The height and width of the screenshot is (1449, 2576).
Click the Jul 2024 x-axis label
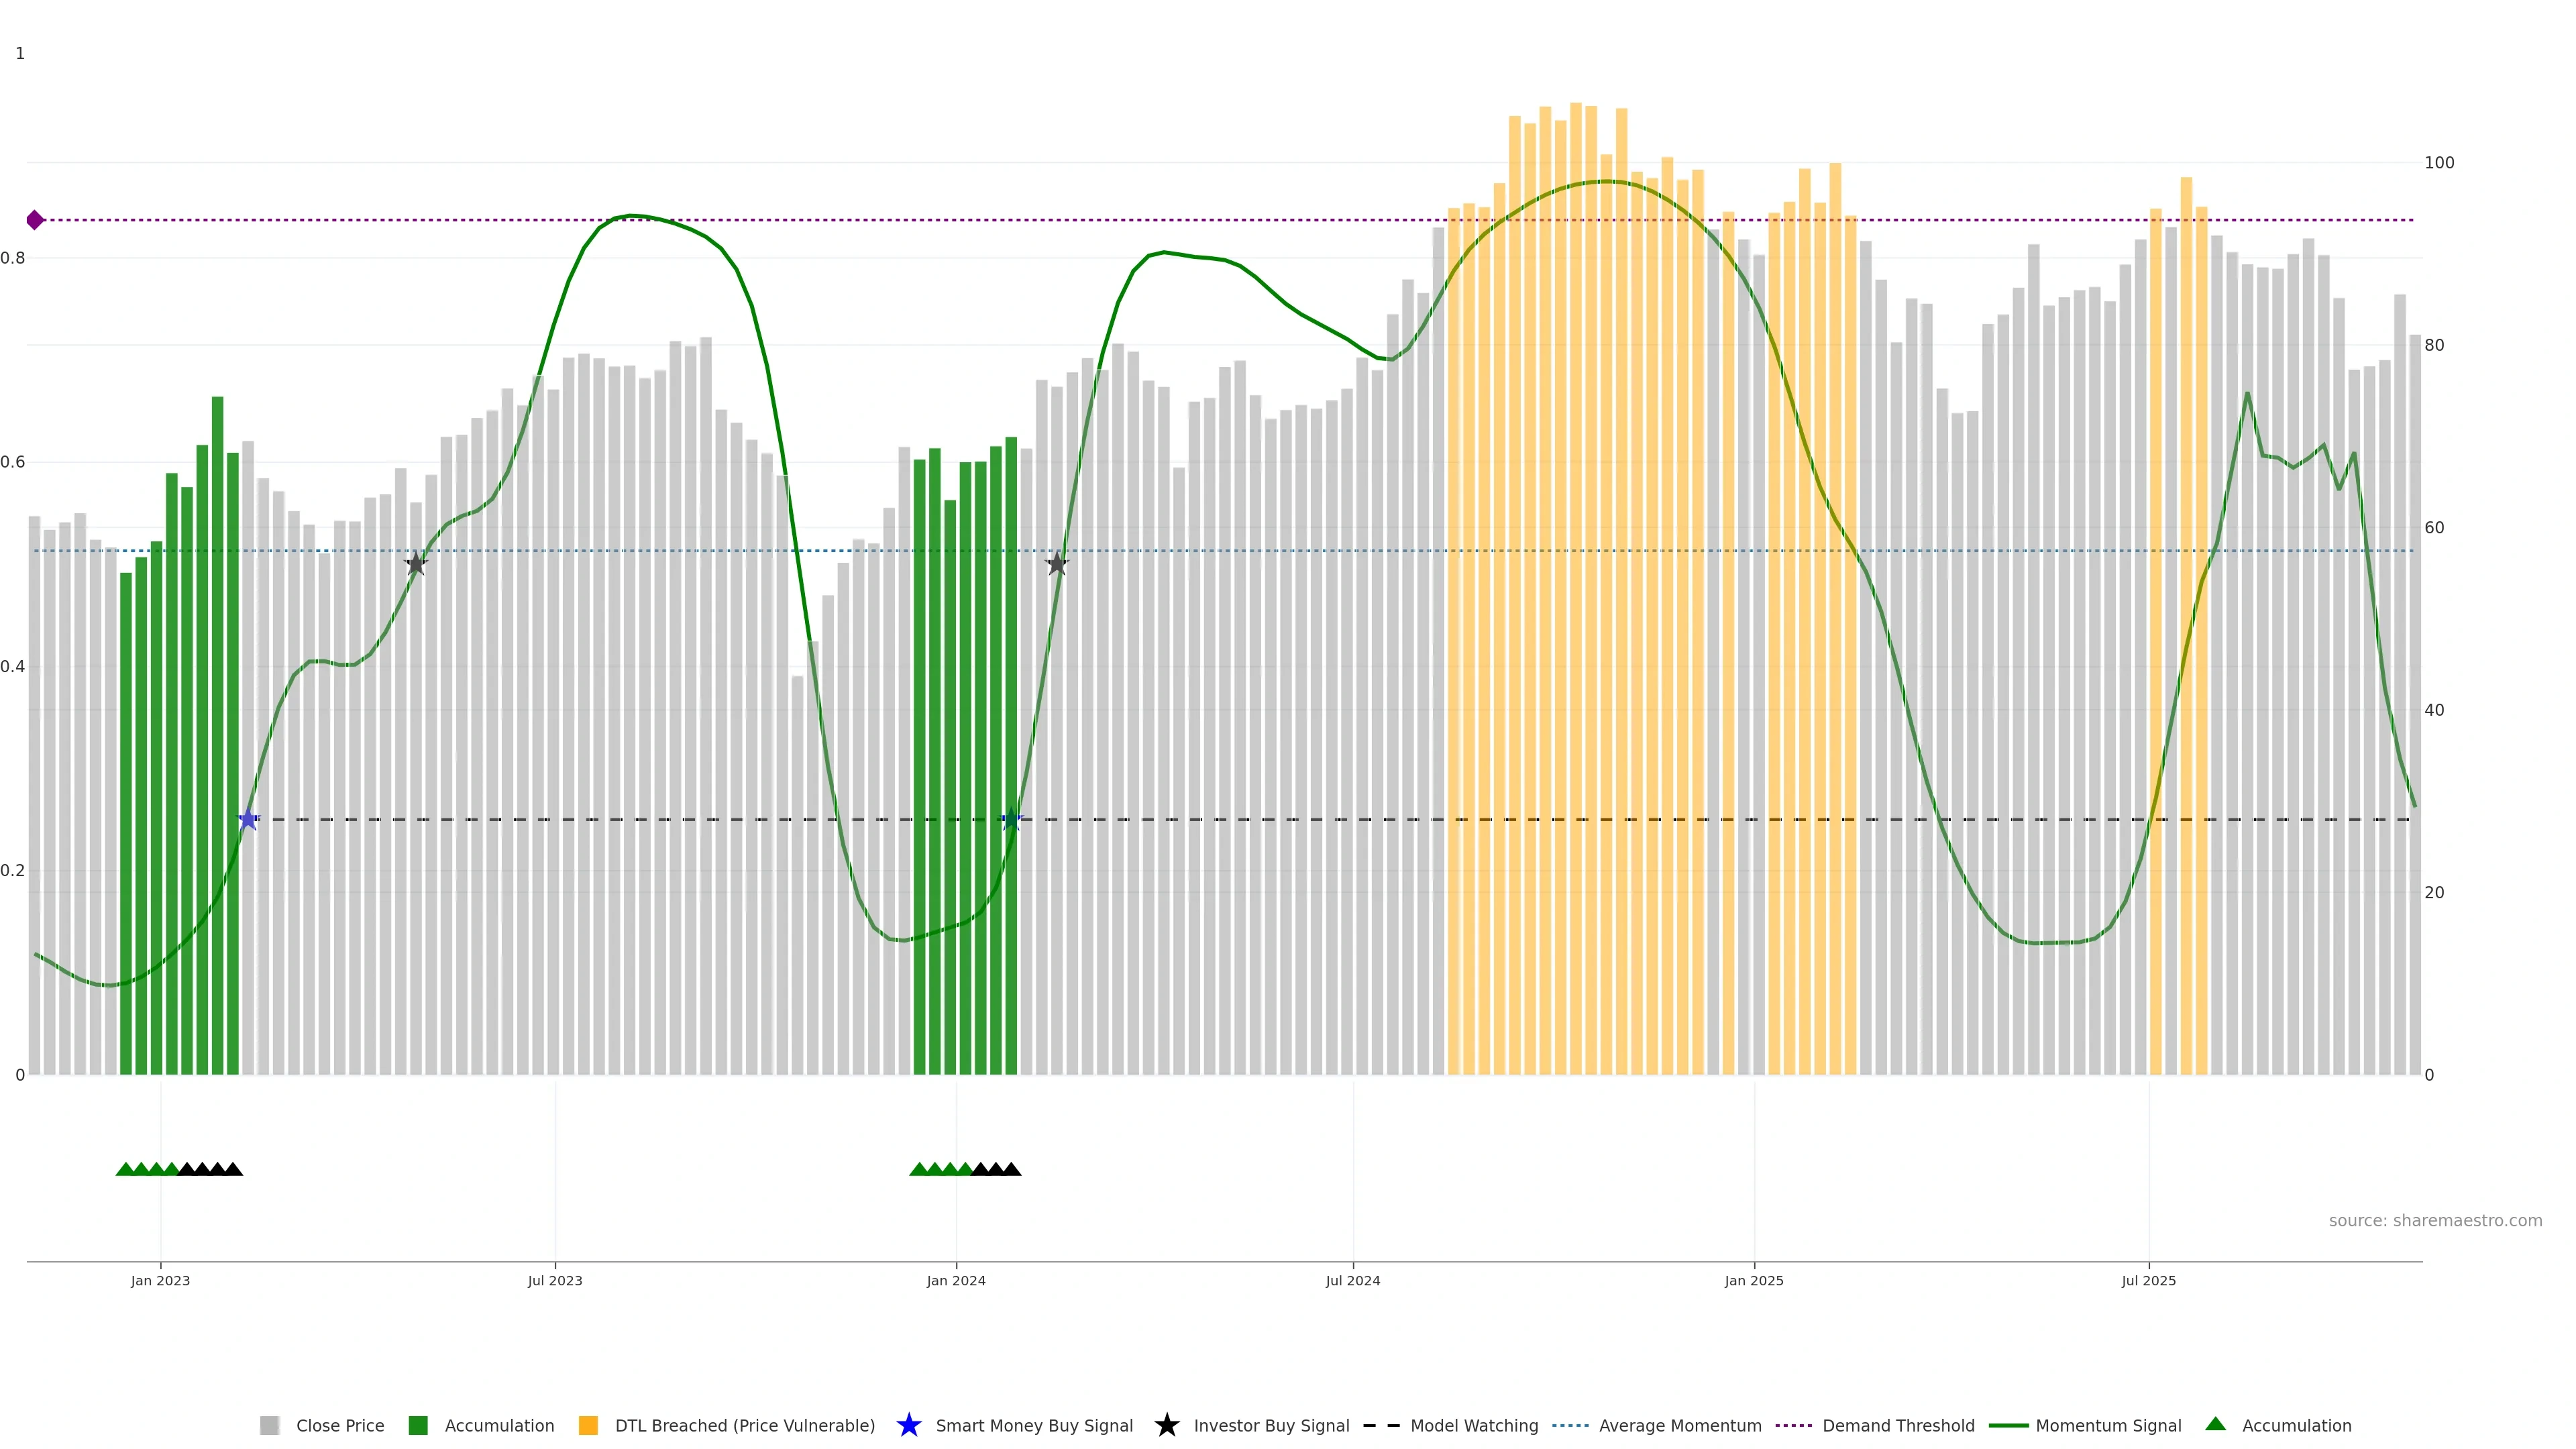[1352, 1281]
